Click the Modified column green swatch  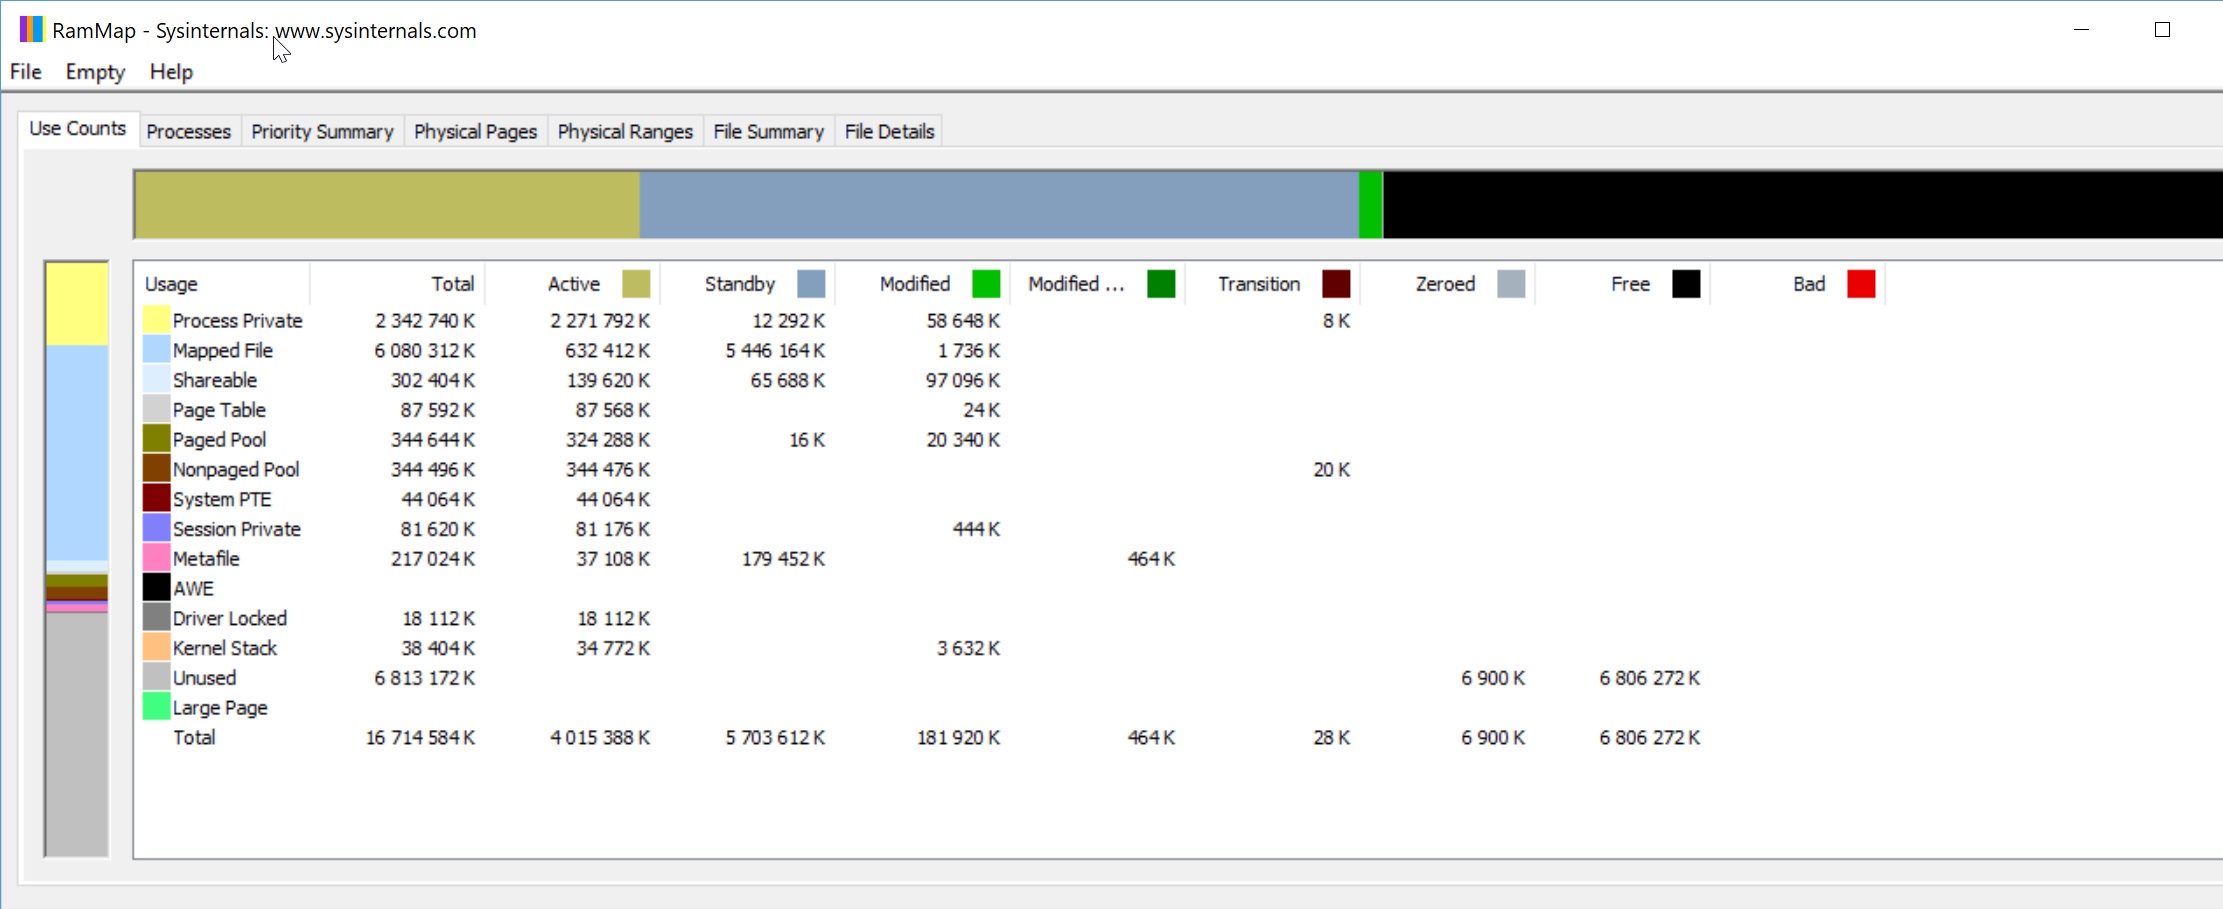pos(986,284)
